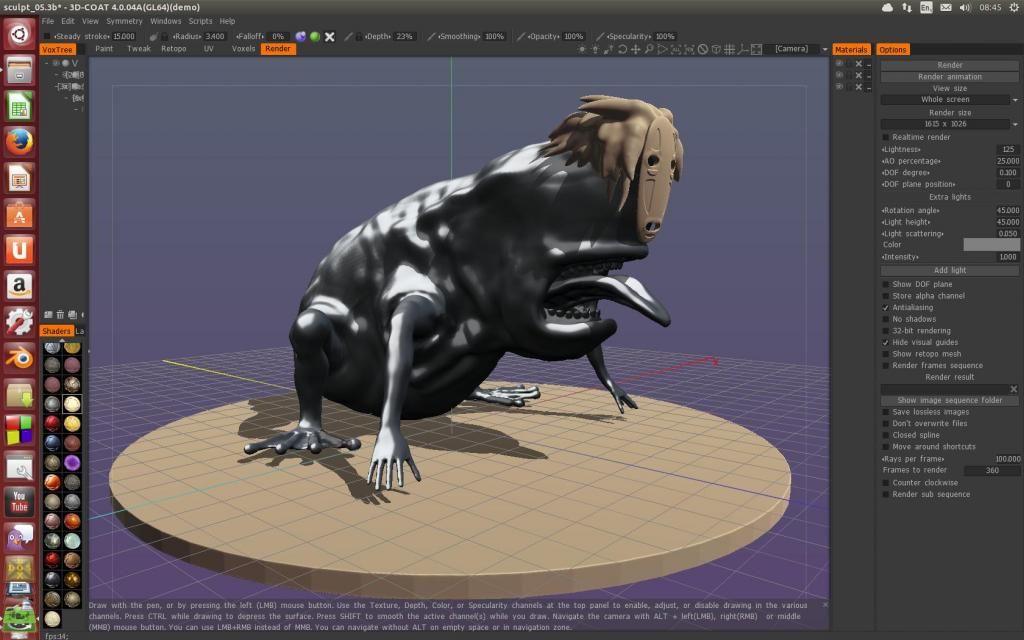Open the Symmetry menu
The image size is (1024, 640).
[x=124, y=21]
